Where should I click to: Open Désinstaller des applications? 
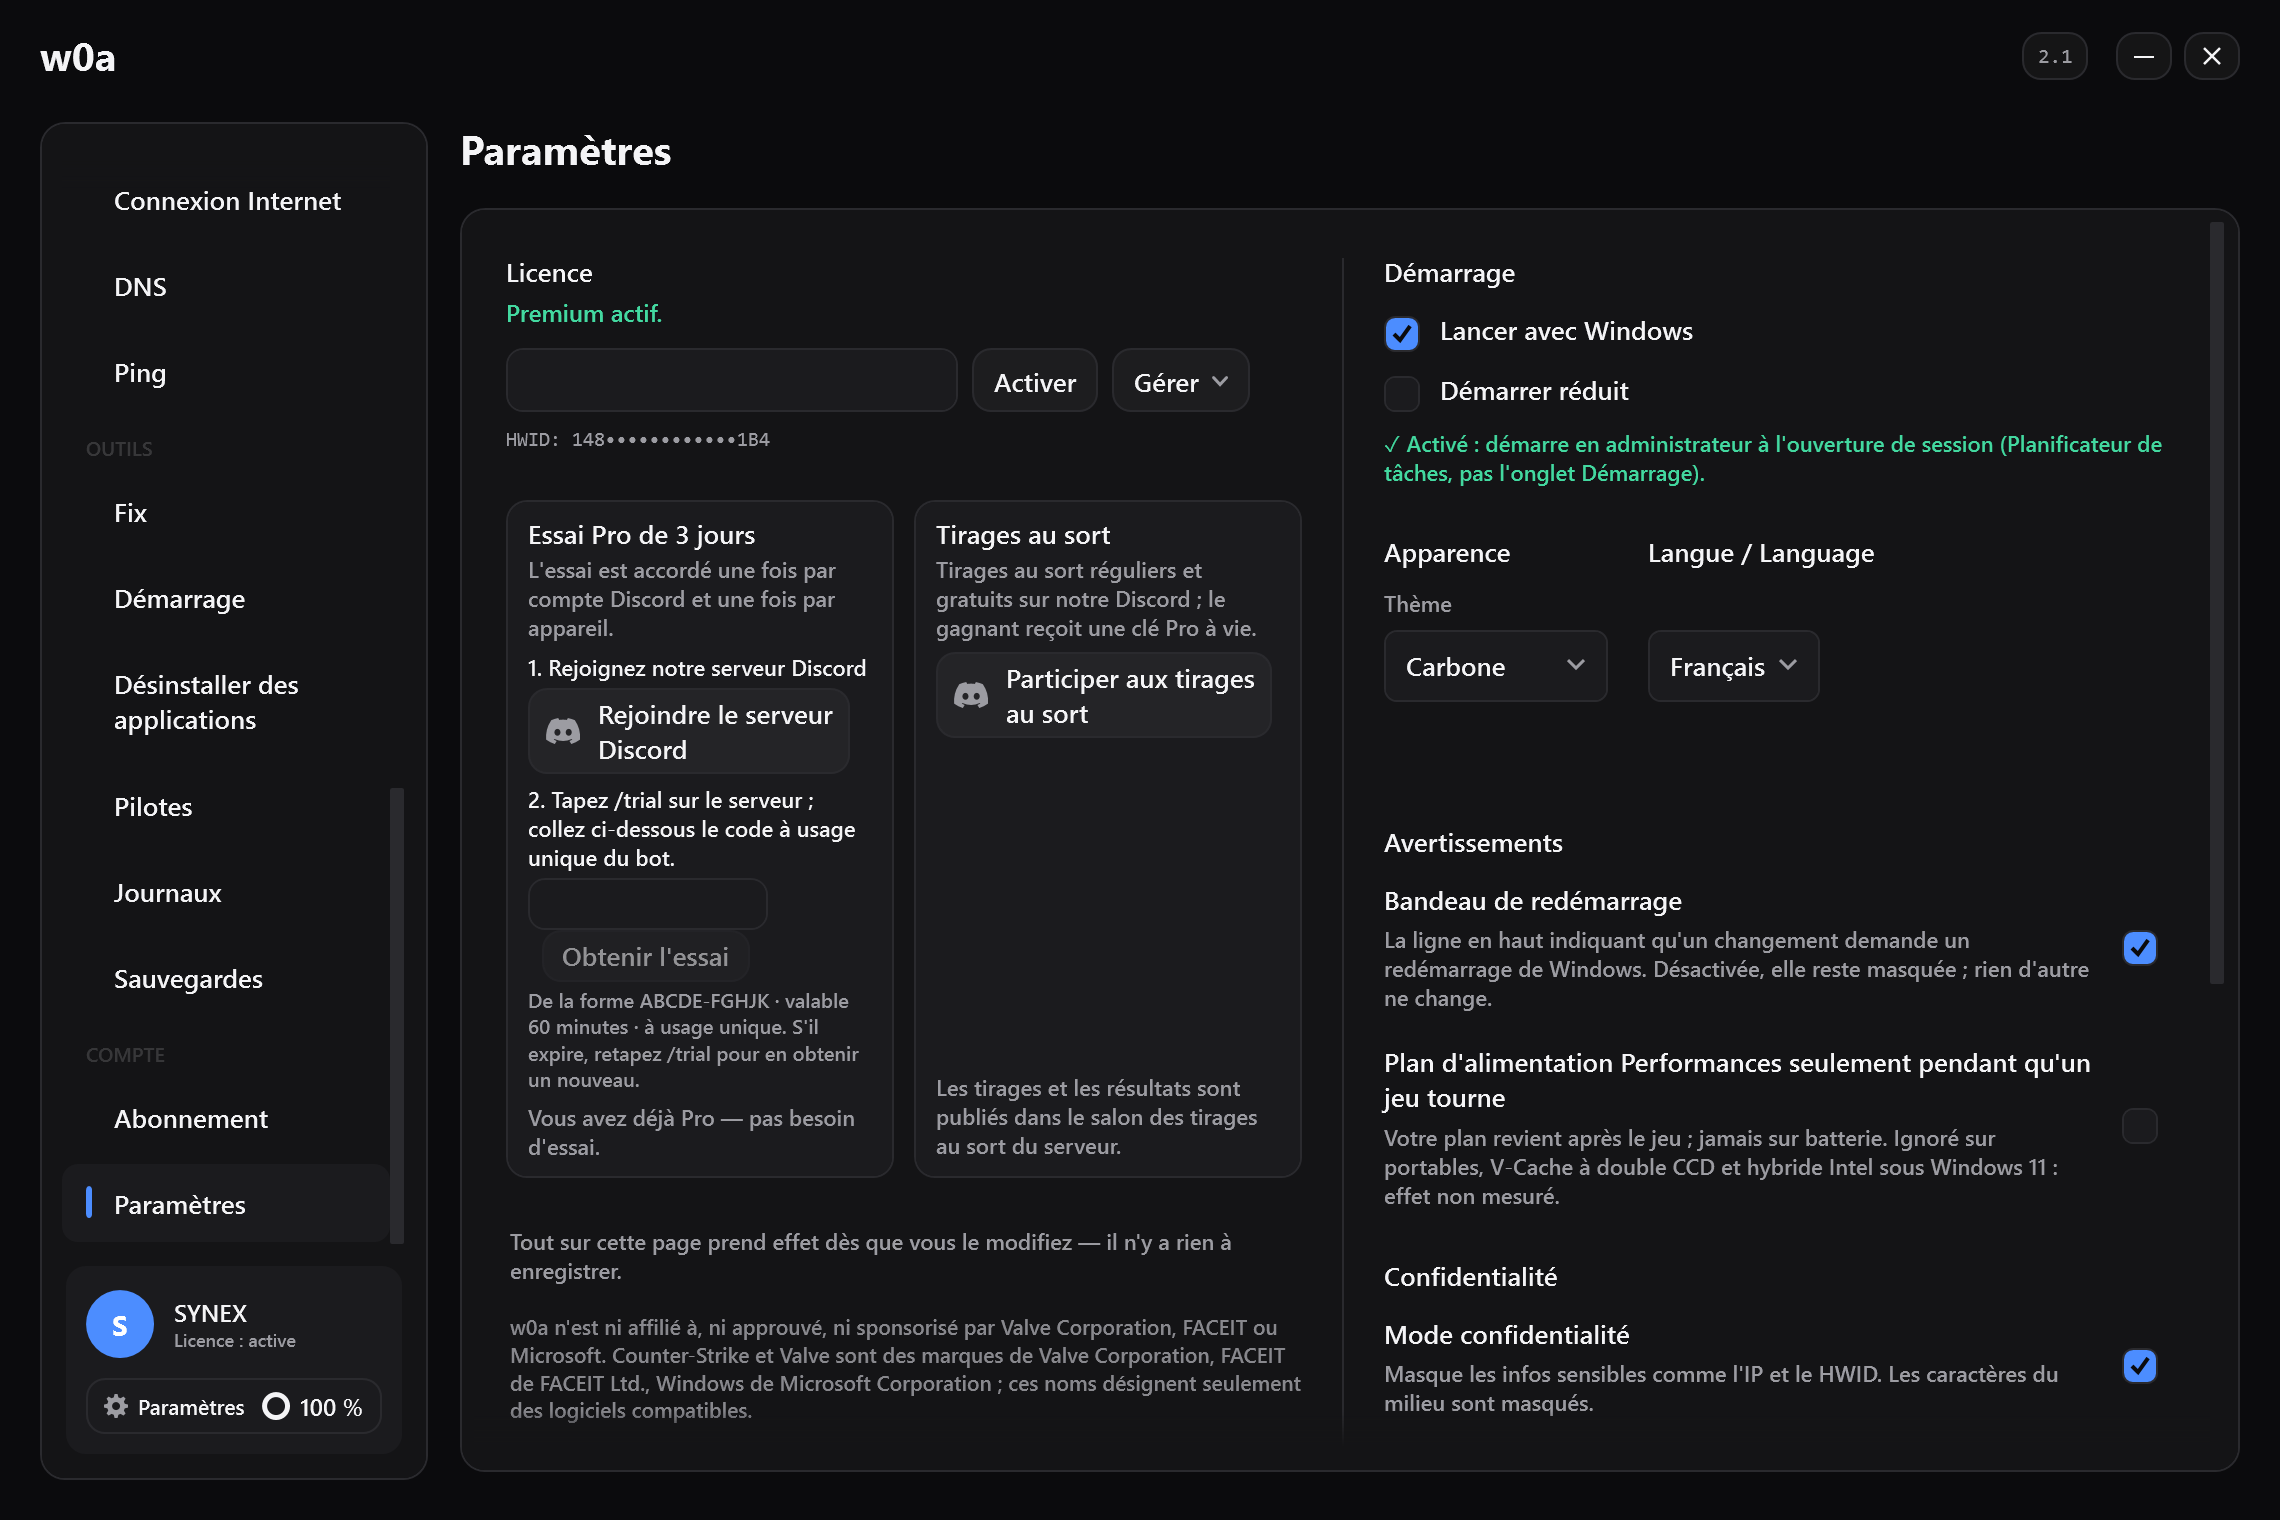click(x=226, y=702)
